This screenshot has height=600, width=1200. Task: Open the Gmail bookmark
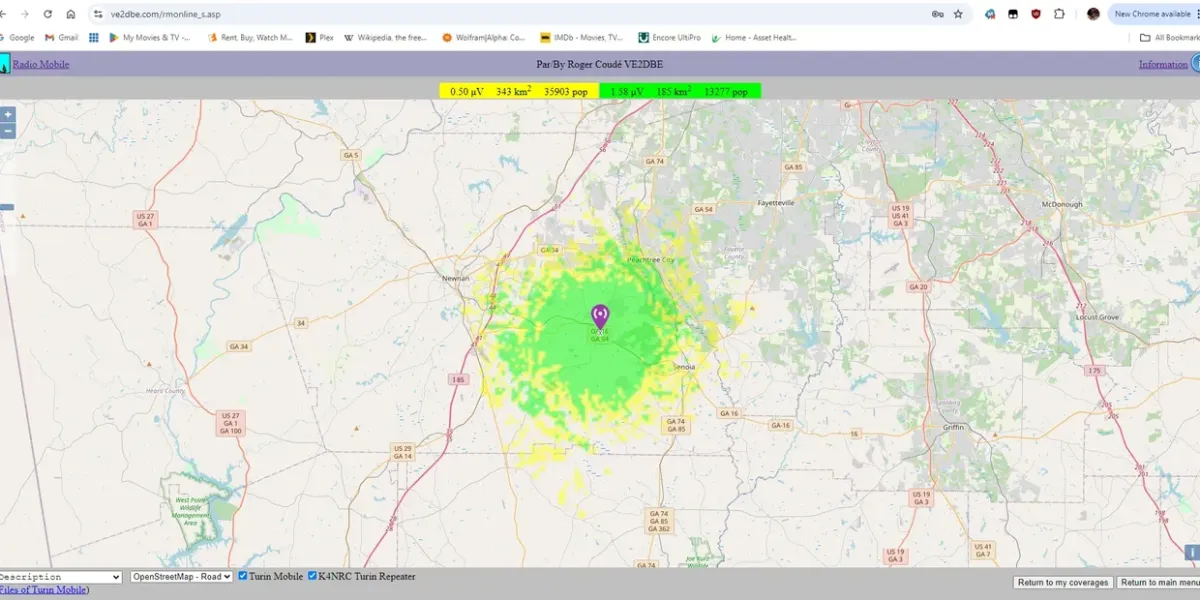(61, 37)
